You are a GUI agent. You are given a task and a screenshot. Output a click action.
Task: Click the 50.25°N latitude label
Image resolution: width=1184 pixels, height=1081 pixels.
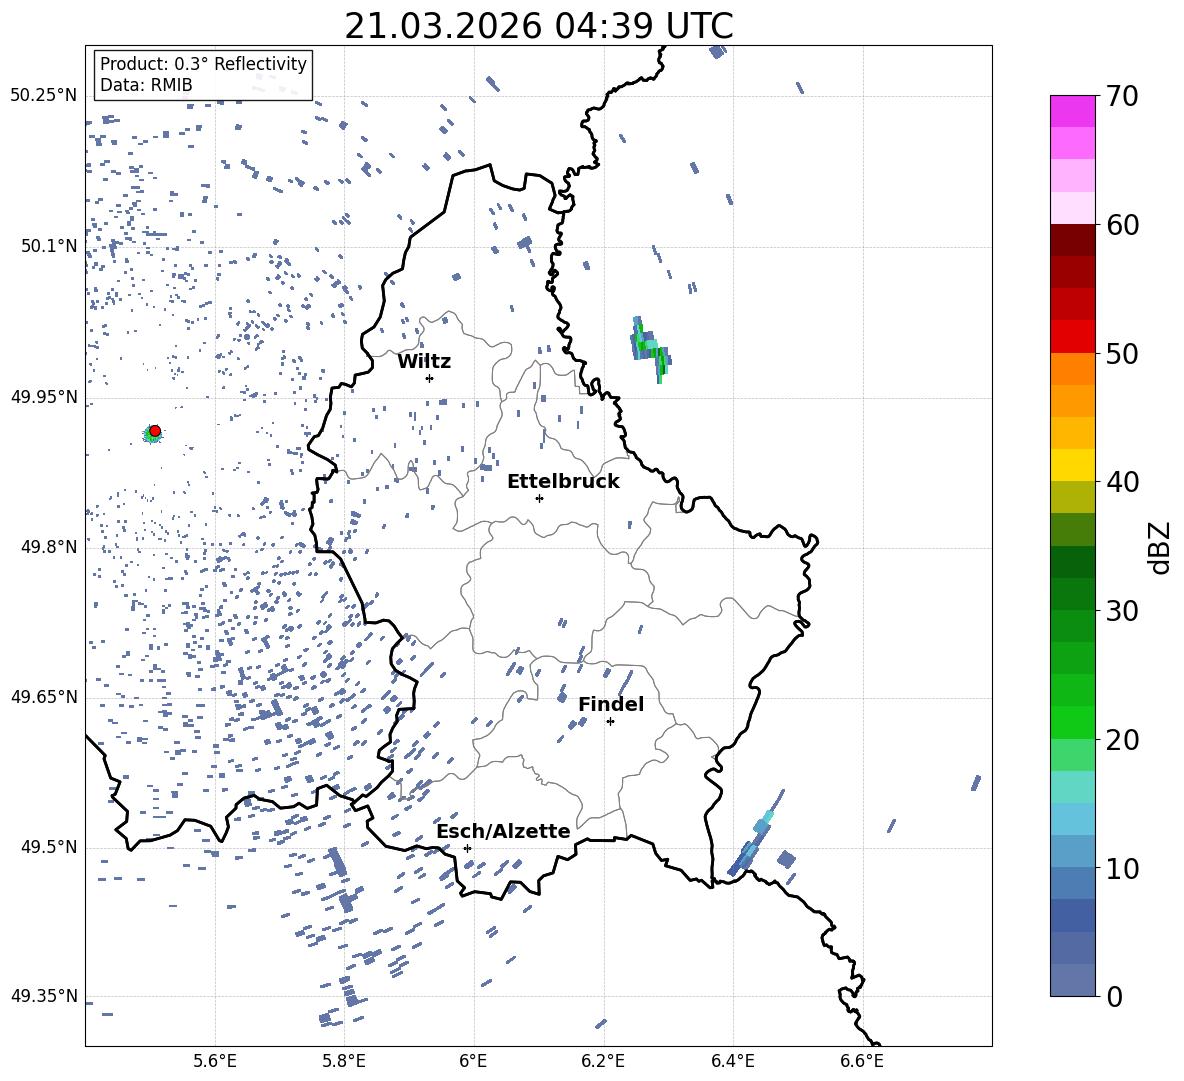44,96
